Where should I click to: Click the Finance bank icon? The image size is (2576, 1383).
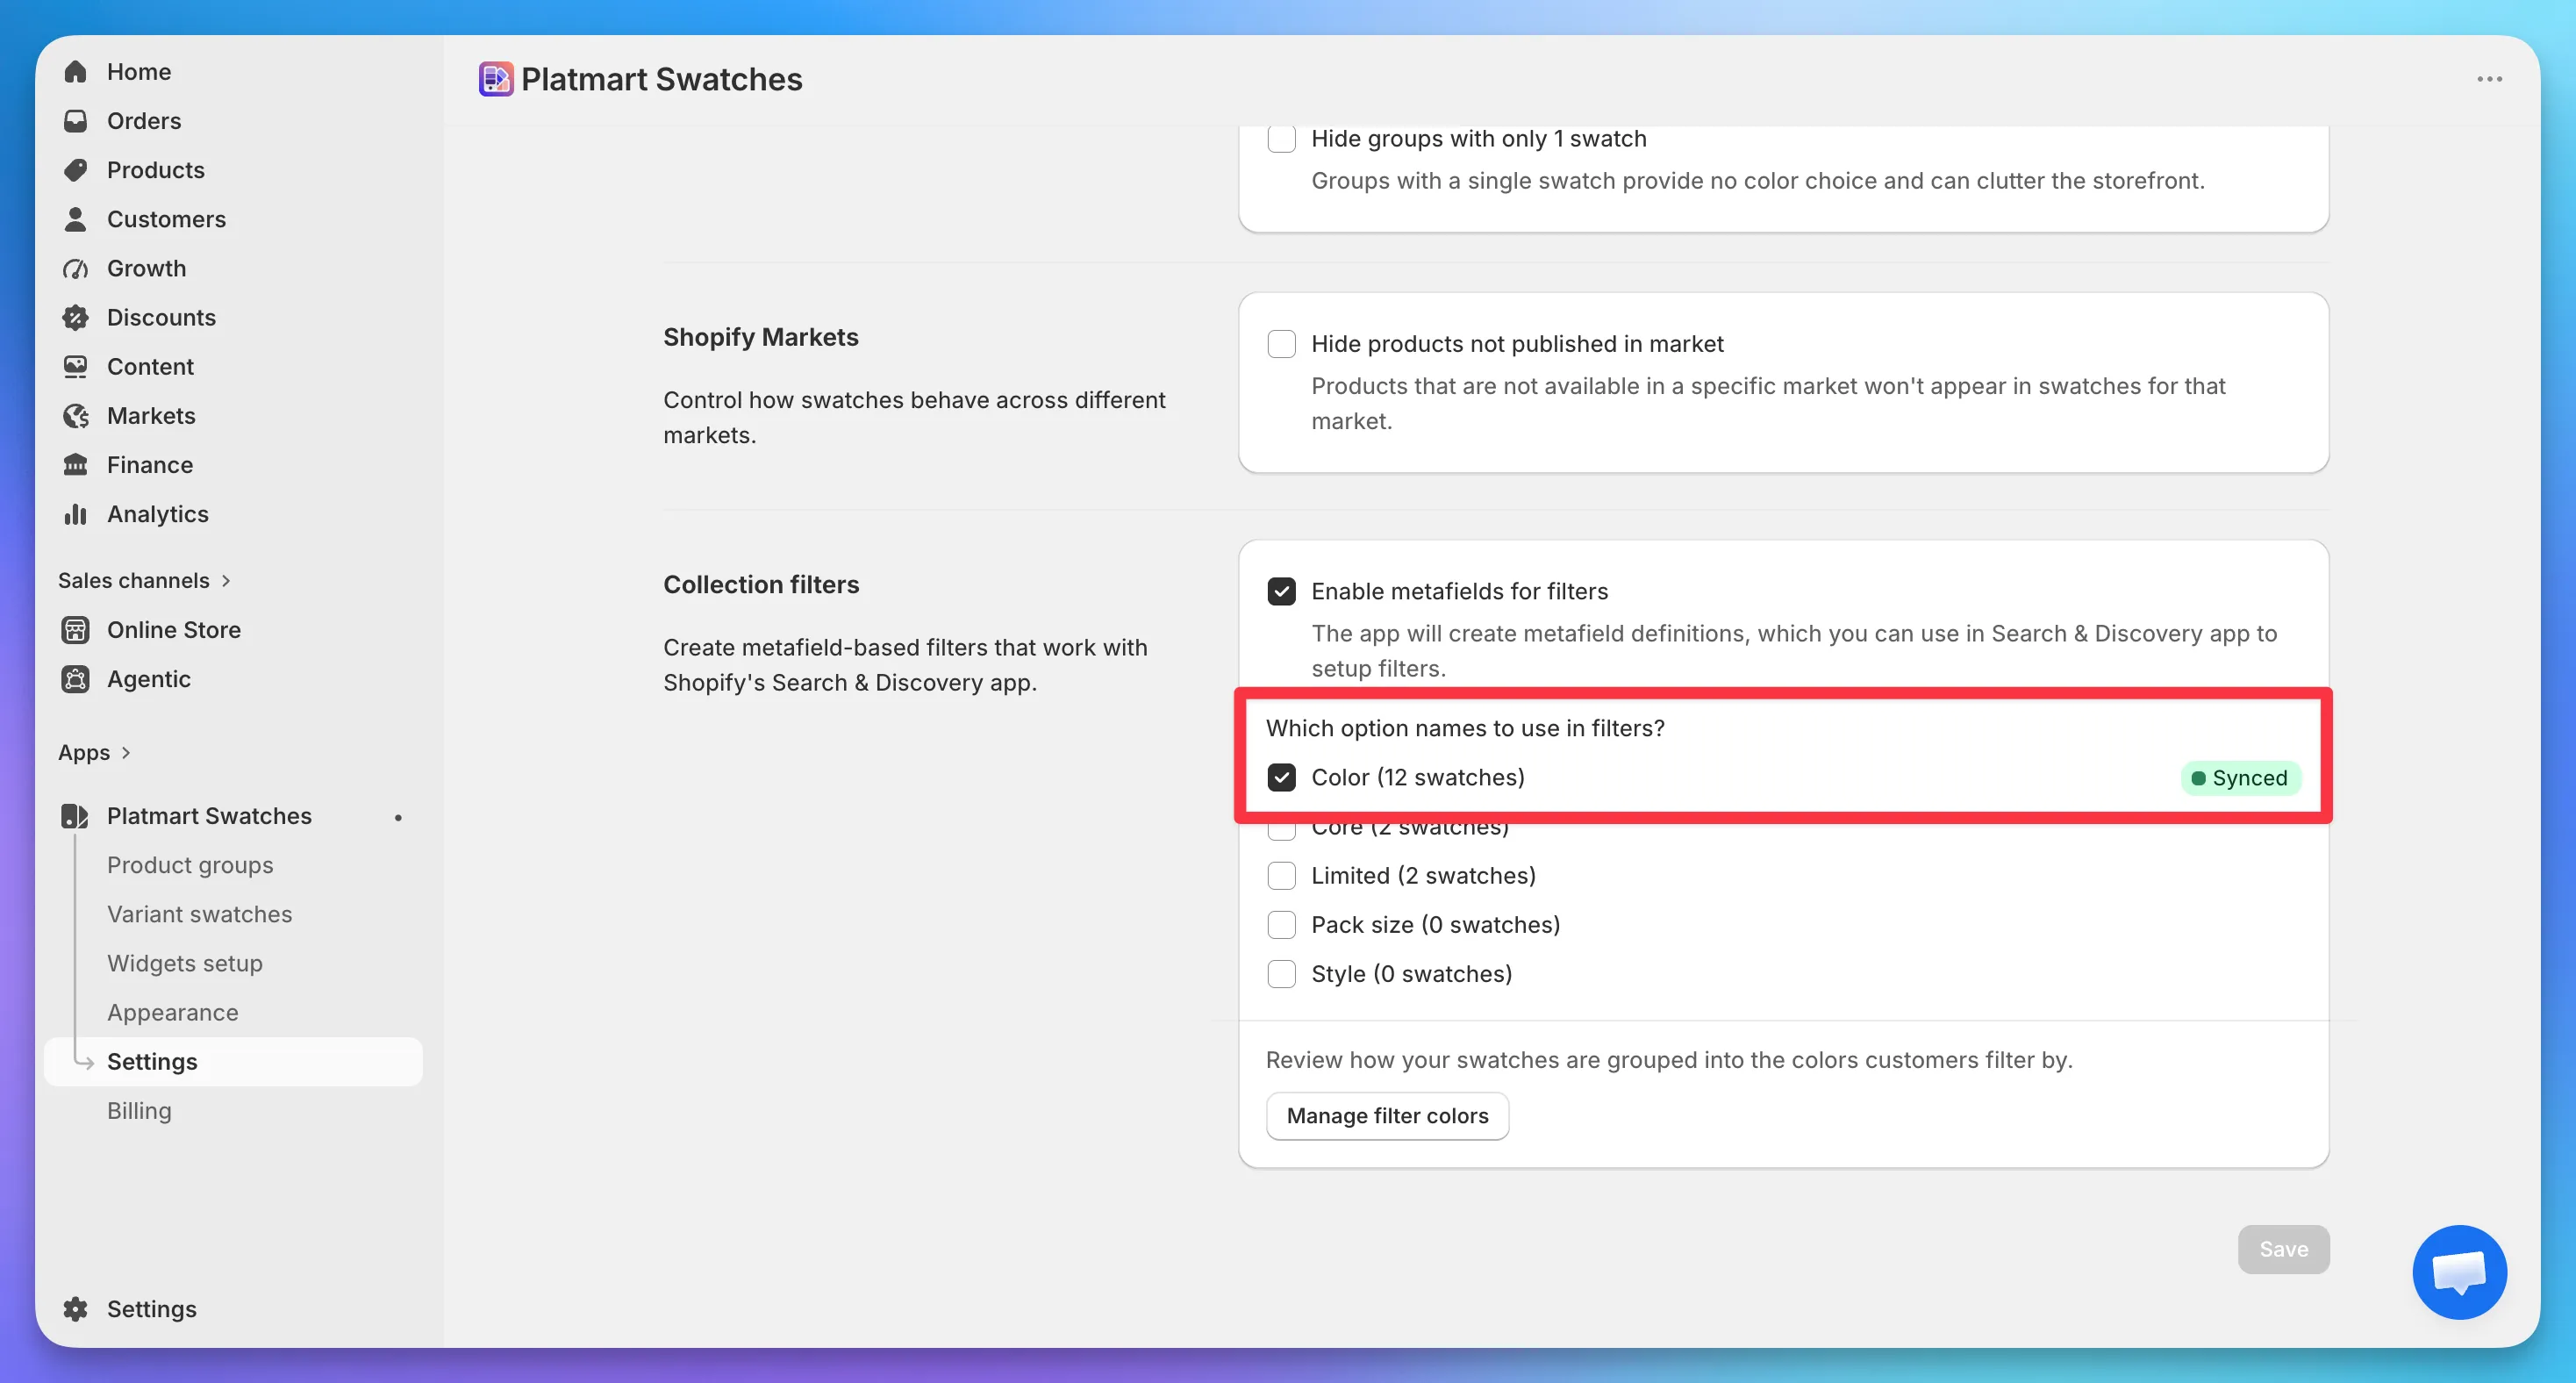75,464
